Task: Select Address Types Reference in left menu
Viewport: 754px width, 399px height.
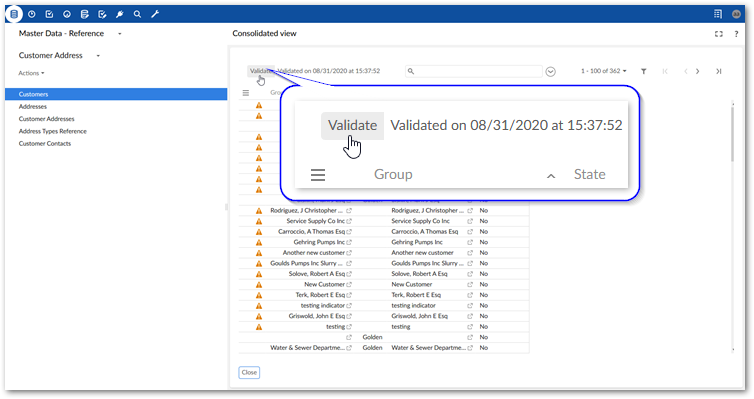Action: [x=52, y=131]
